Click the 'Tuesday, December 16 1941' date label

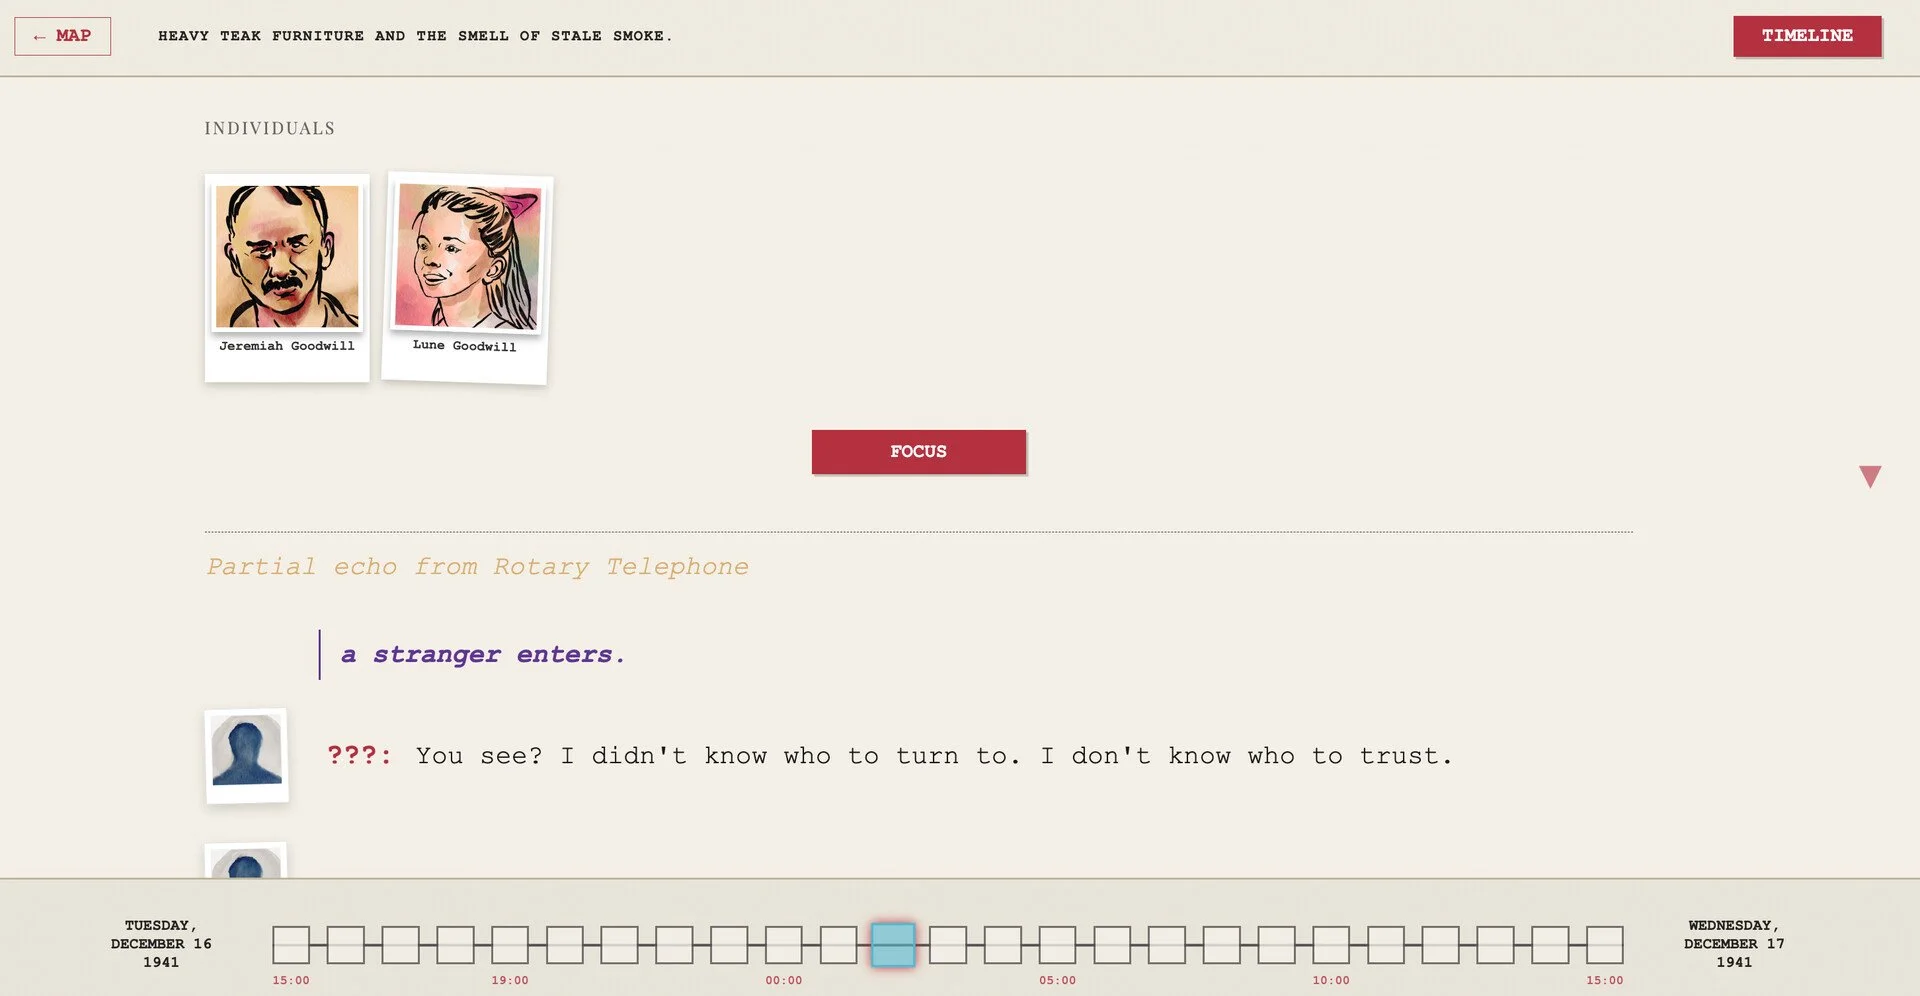point(161,944)
